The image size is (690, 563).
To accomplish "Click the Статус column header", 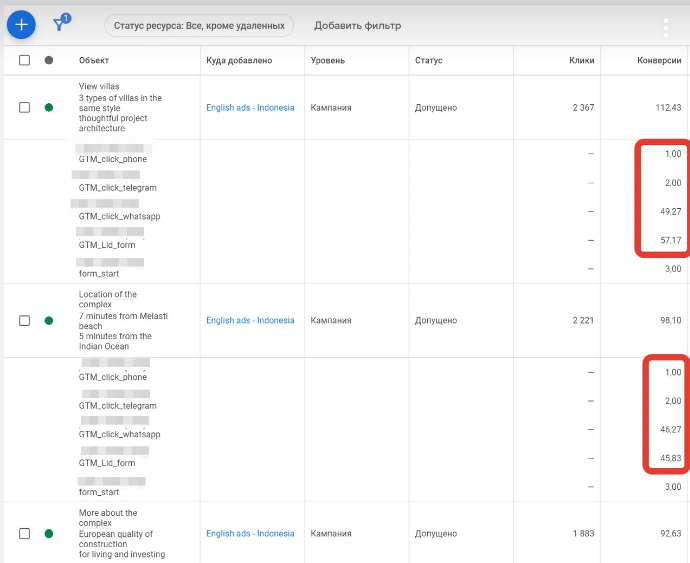I will point(428,60).
